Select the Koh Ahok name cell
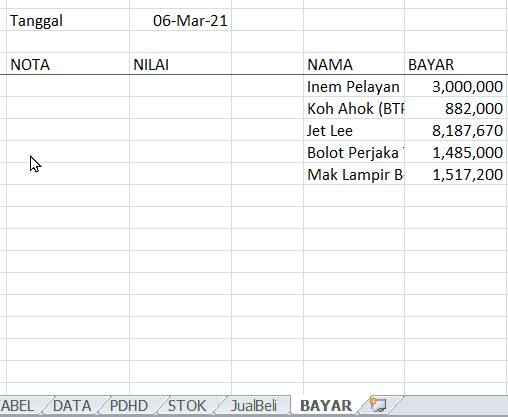The height and width of the screenshot is (417, 508). click(354, 108)
